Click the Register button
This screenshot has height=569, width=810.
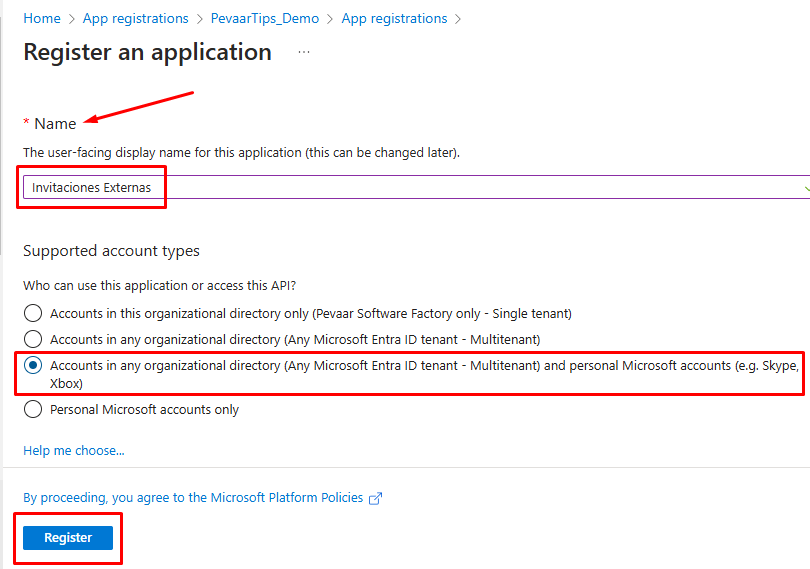coord(68,537)
